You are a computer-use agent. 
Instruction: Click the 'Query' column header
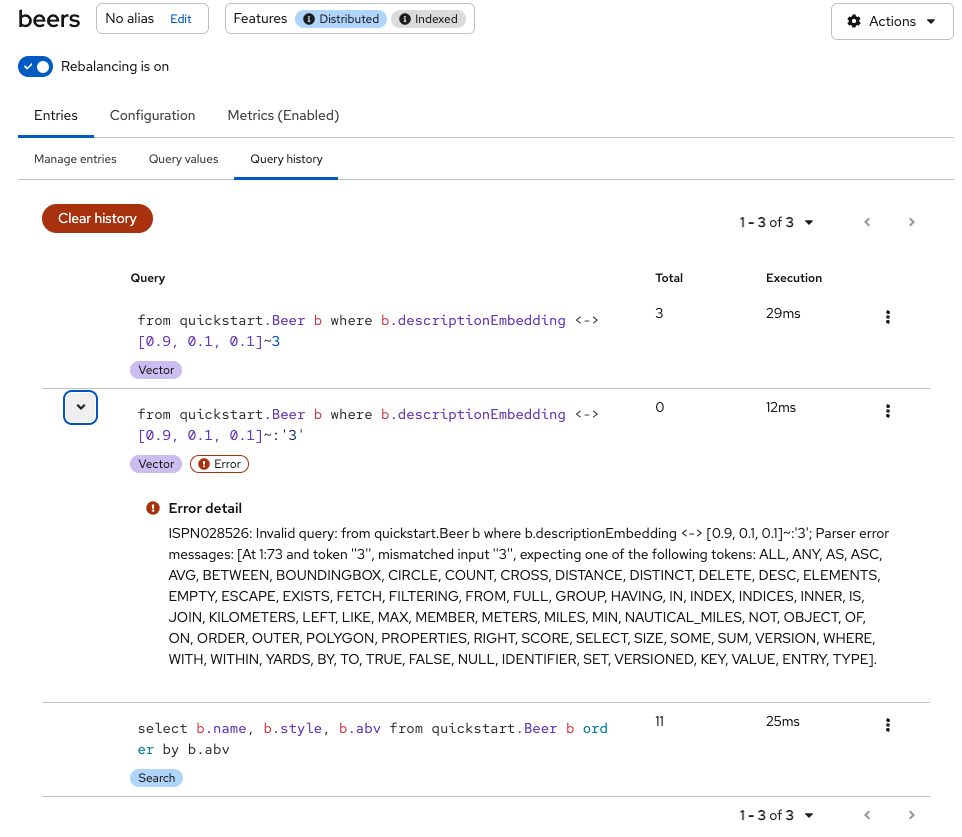tap(147, 278)
